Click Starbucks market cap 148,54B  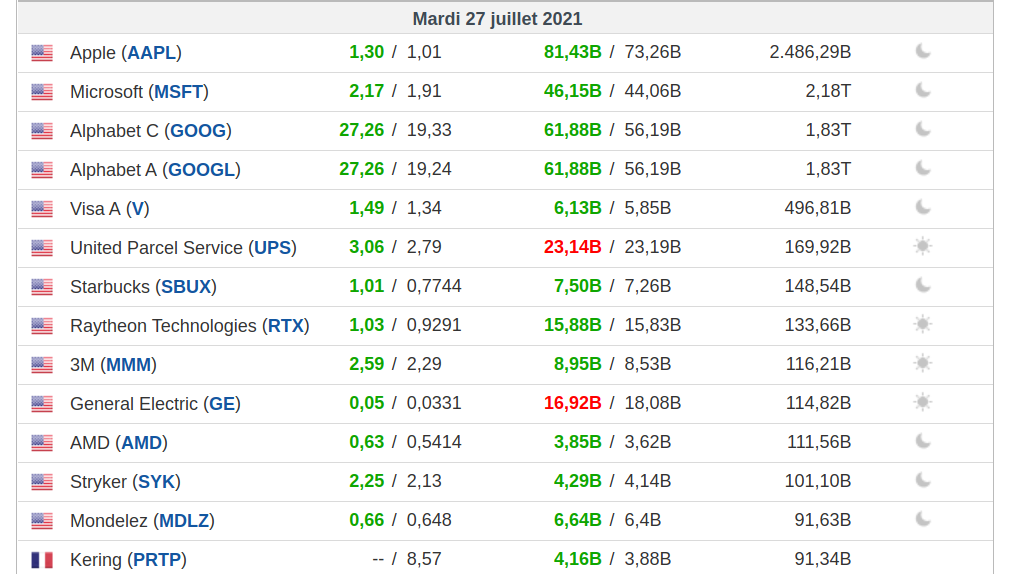(x=817, y=286)
